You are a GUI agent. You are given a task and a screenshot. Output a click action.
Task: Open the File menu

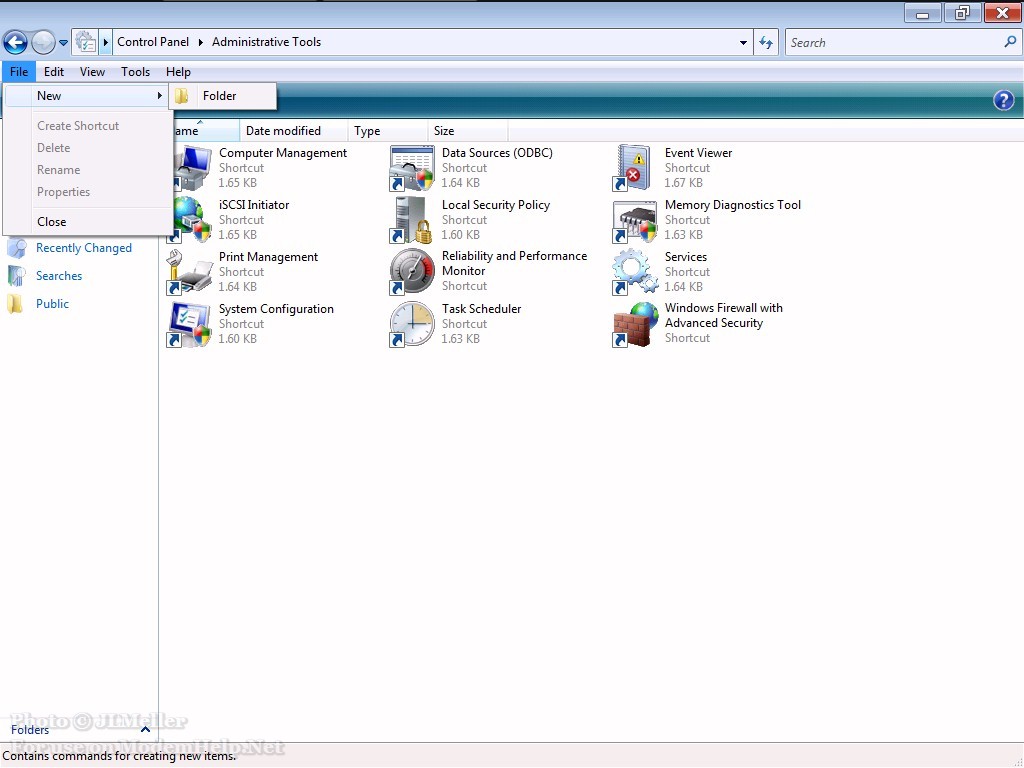[19, 72]
